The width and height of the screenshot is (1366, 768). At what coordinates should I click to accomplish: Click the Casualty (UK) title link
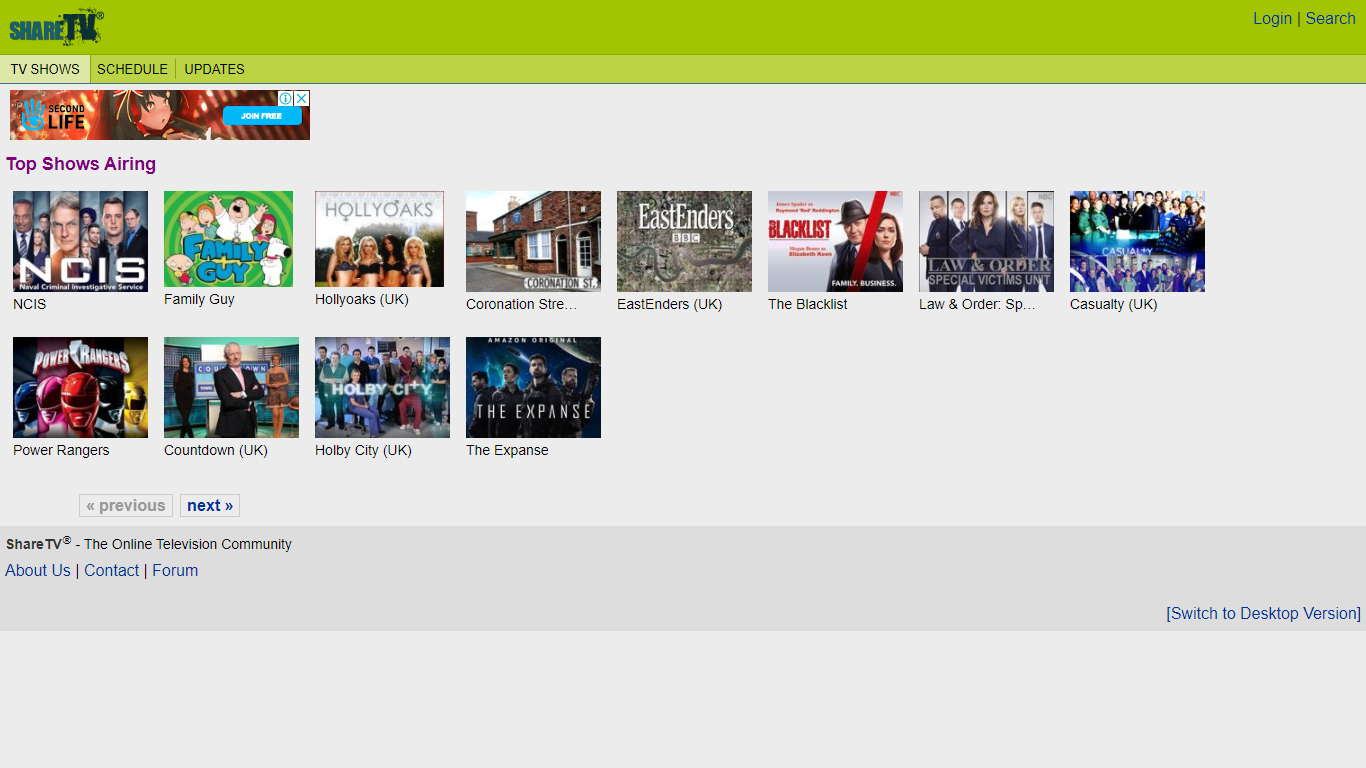pos(1113,304)
